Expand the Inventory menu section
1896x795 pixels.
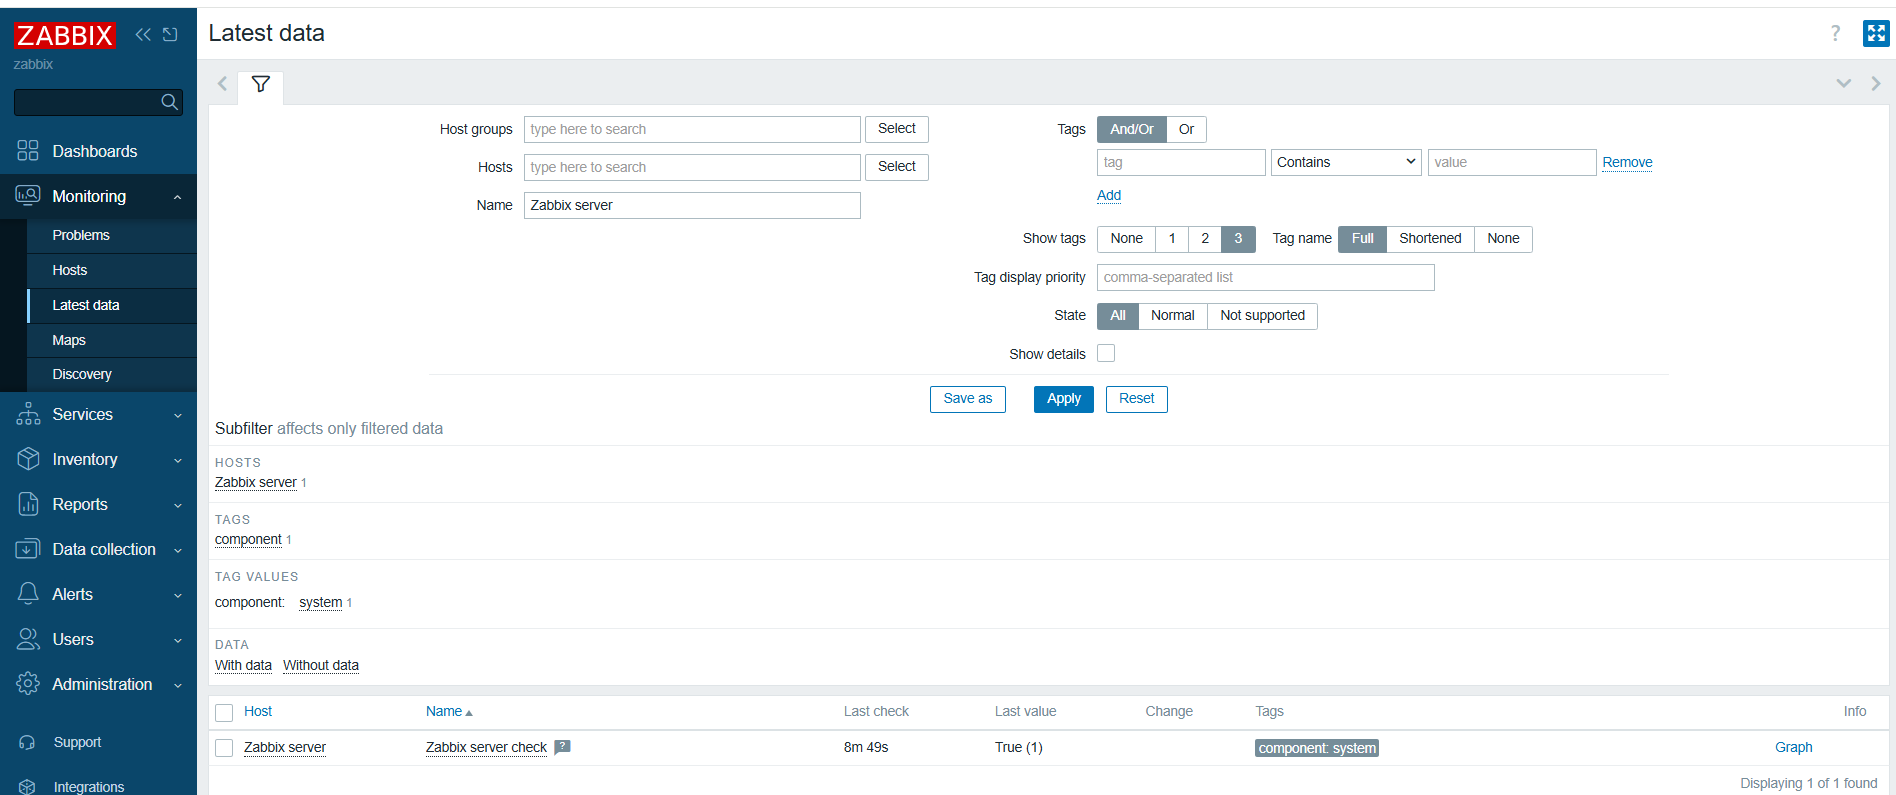coord(177,460)
